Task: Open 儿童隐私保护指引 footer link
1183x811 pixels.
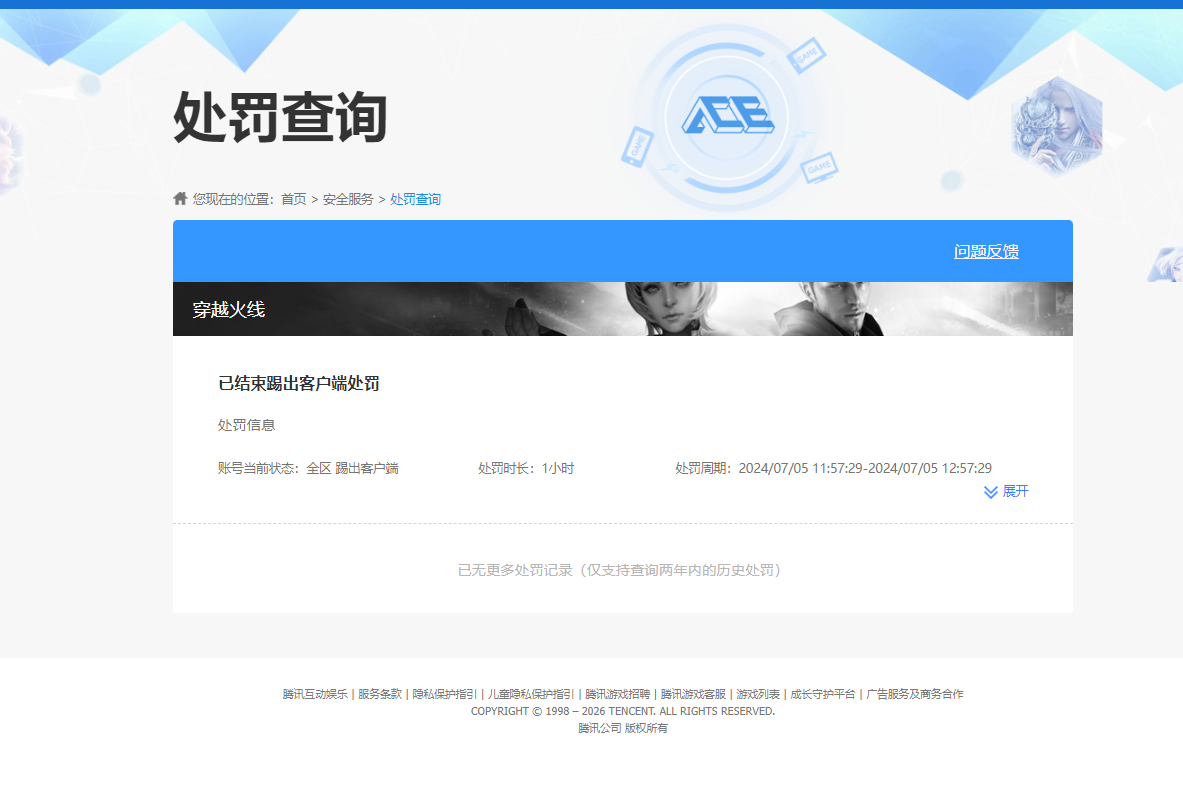Action: (x=530, y=694)
